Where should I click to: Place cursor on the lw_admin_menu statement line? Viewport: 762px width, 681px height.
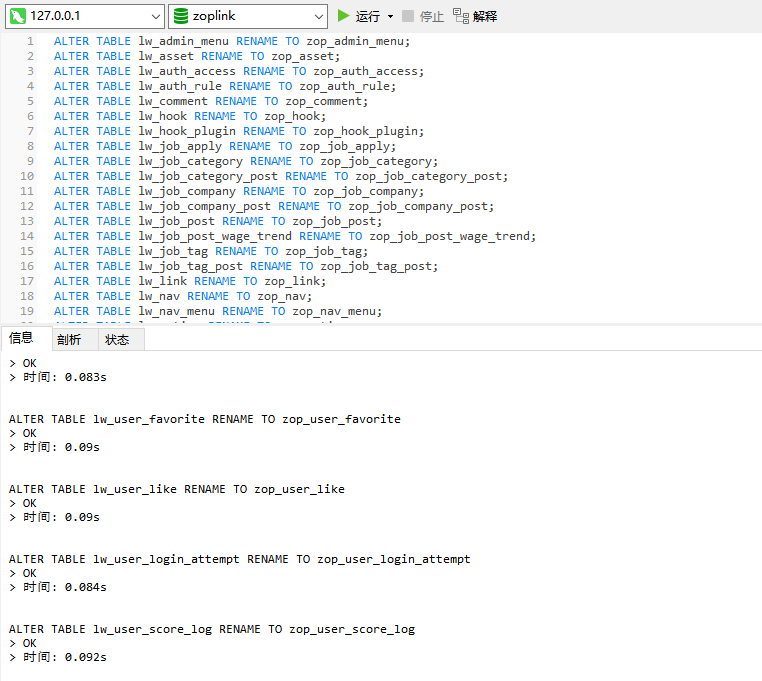point(232,41)
